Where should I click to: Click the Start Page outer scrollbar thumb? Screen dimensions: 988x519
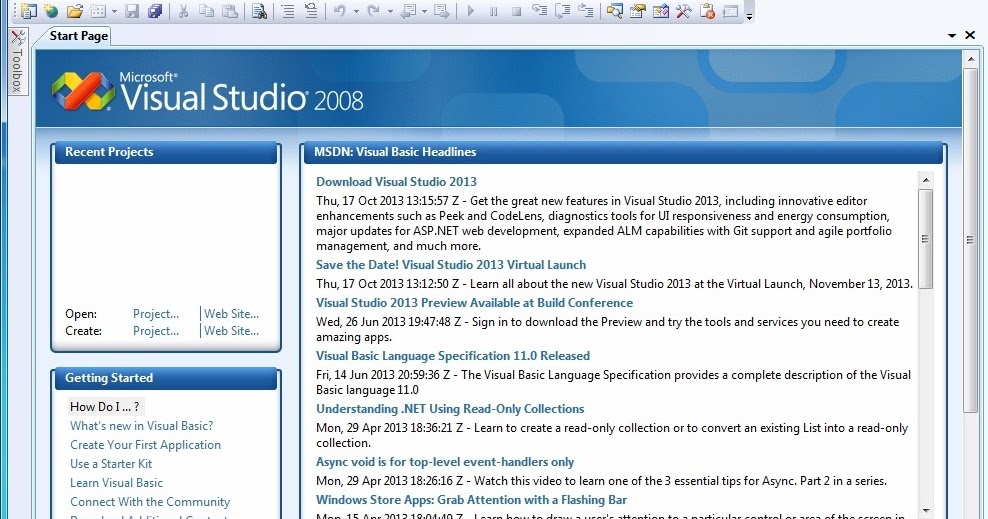click(x=970, y=241)
